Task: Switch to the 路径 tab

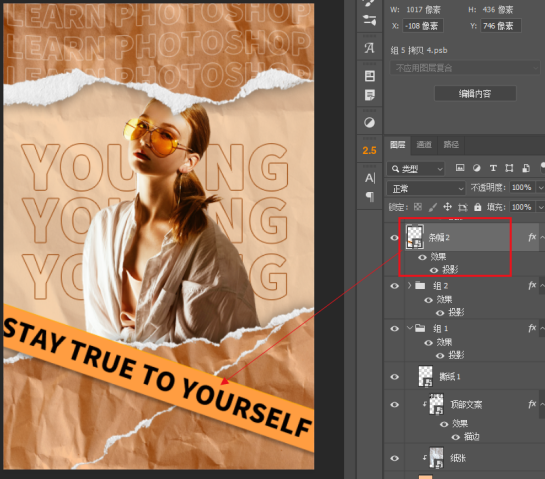Action: (451, 145)
